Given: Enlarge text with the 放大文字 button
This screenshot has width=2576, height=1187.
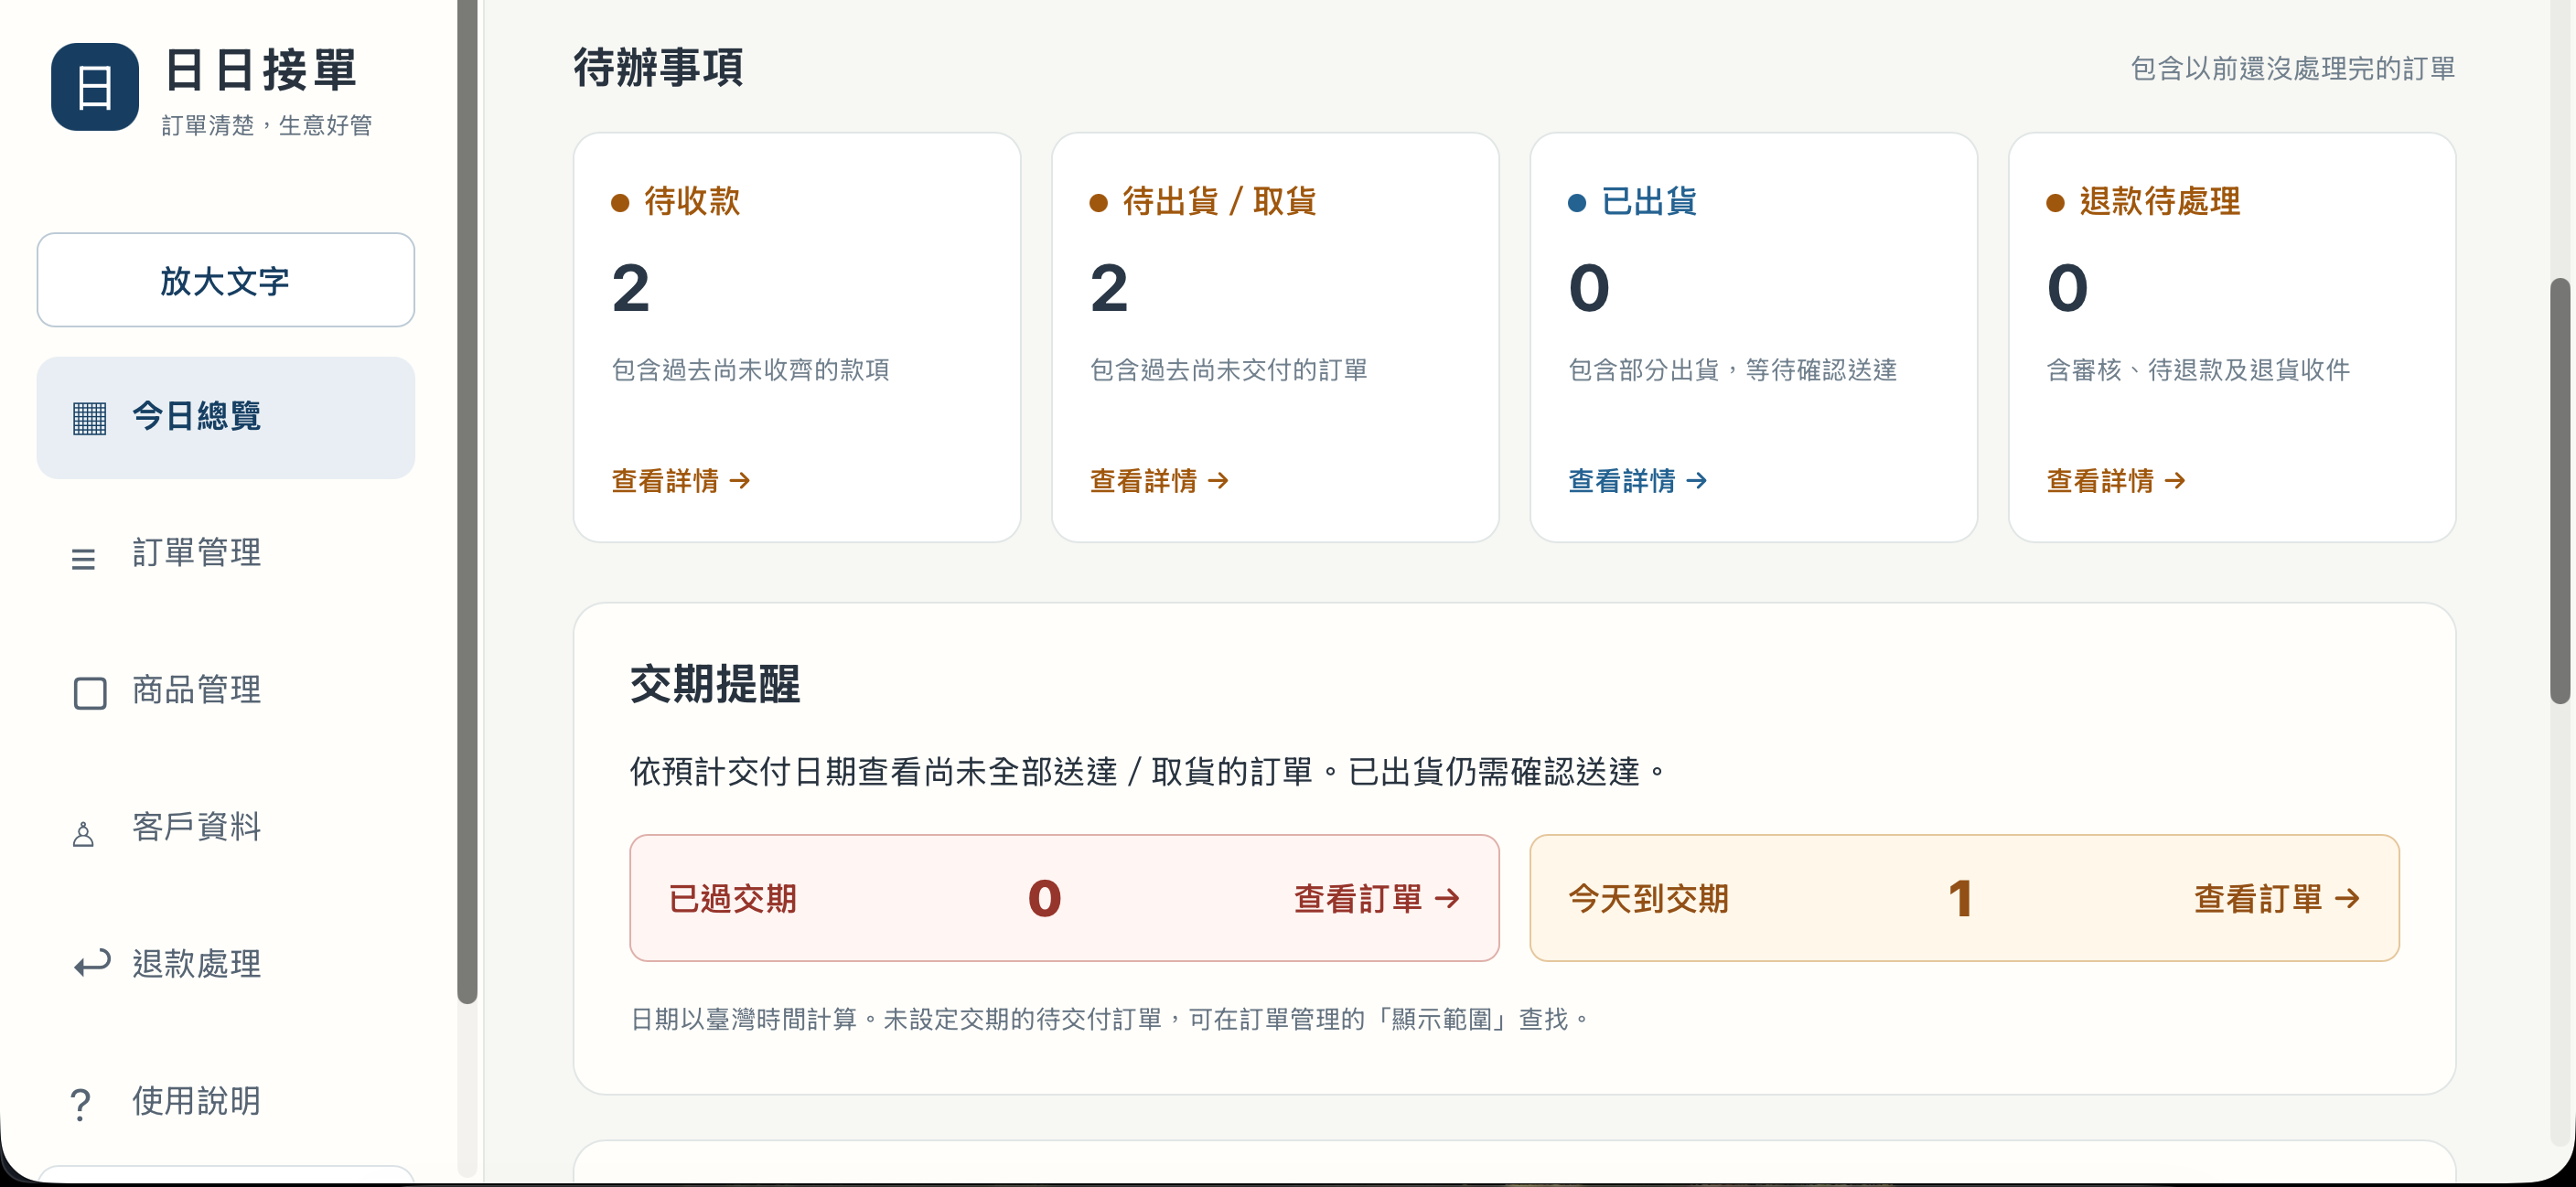Looking at the screenshot, I should tap(226, 280).
